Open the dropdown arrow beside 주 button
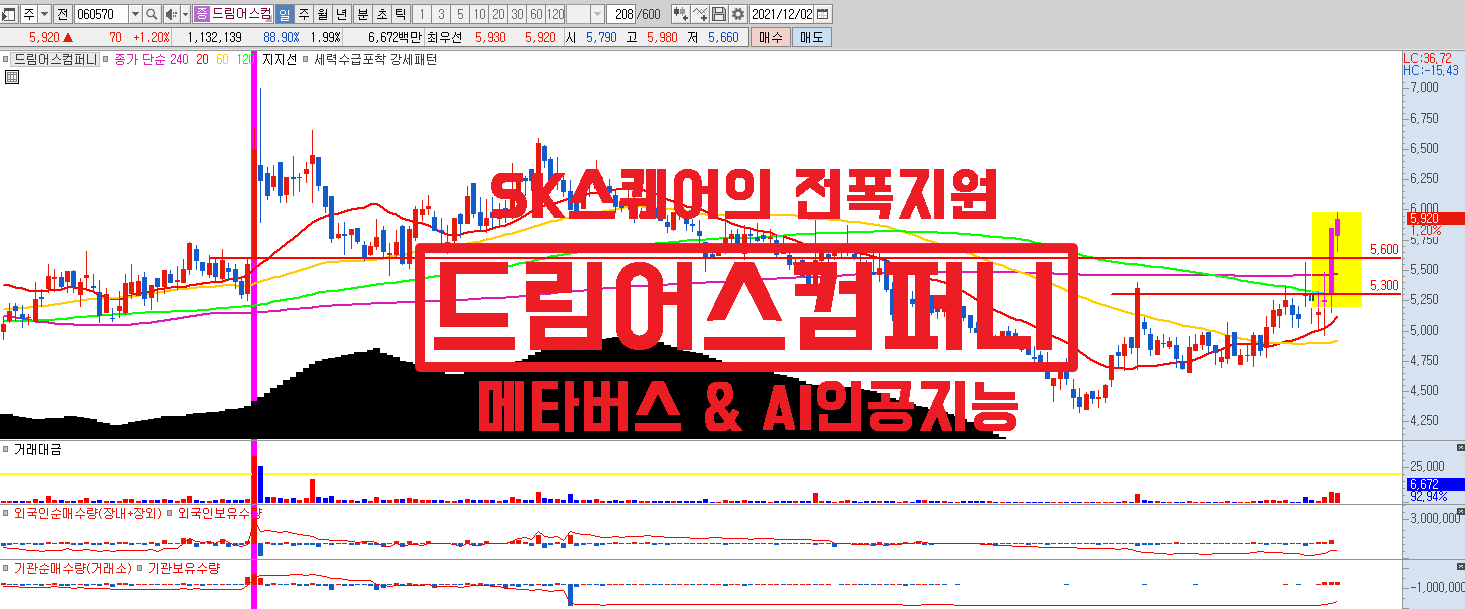1465x609 pixels. [45, 14]
